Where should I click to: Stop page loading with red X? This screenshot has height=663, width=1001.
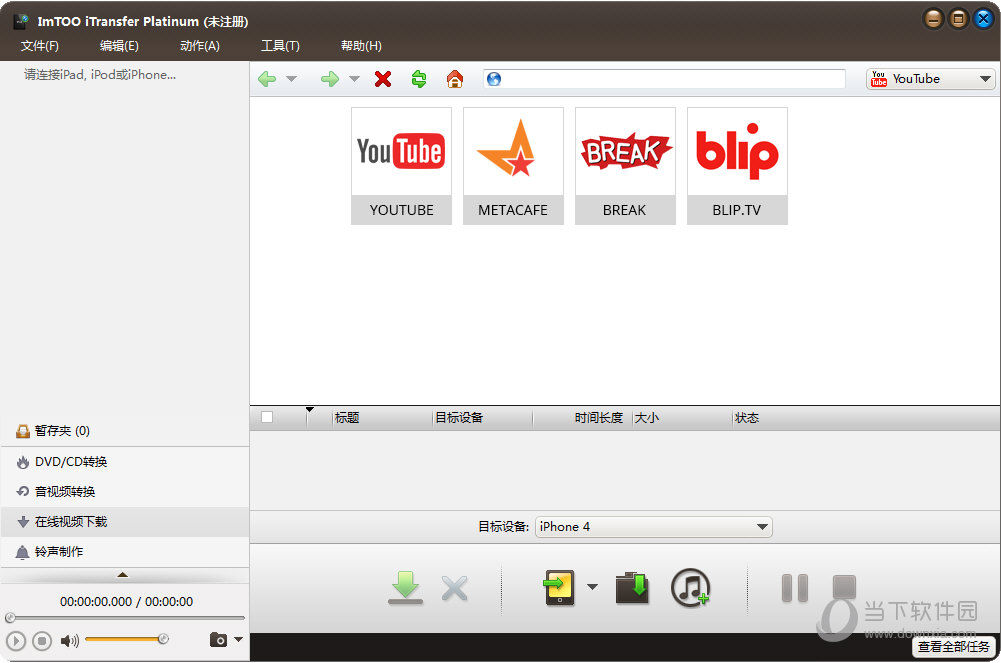point(383,79)
